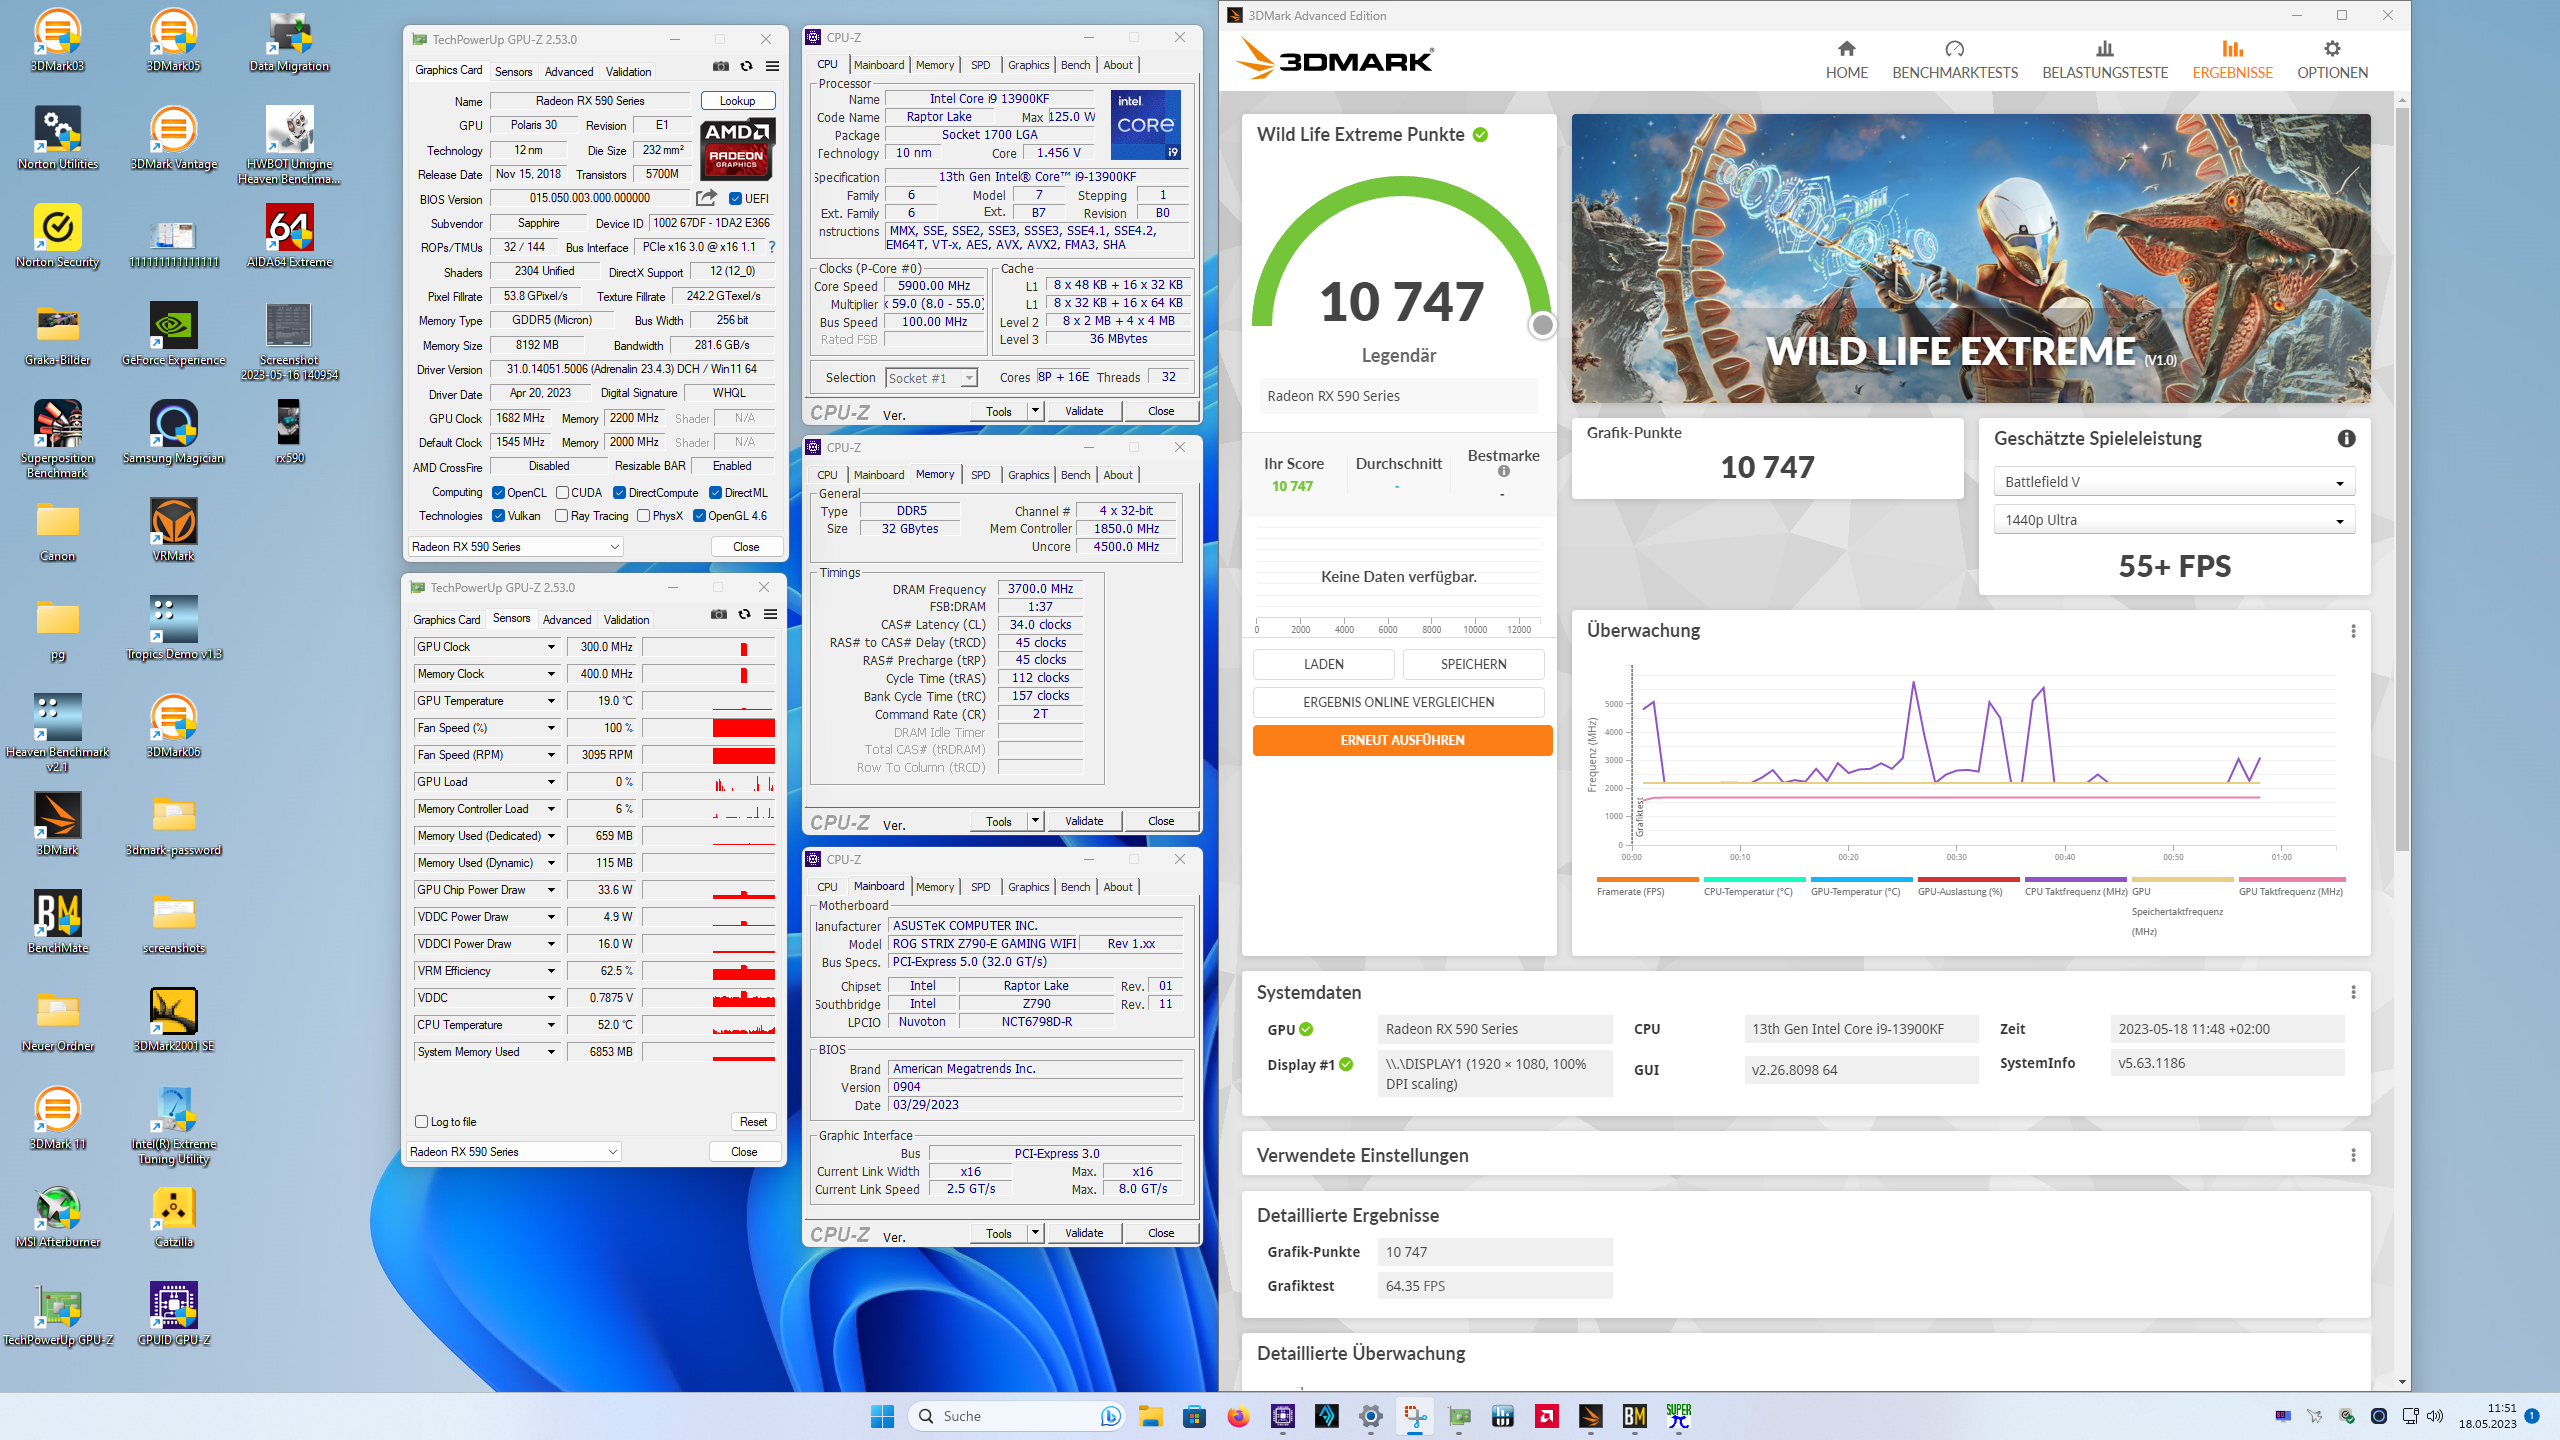This screenshot has width=2560, height=1440.
Task: Click the refresh icon in upper GPU-Z
Action: (x=746, y=66)
